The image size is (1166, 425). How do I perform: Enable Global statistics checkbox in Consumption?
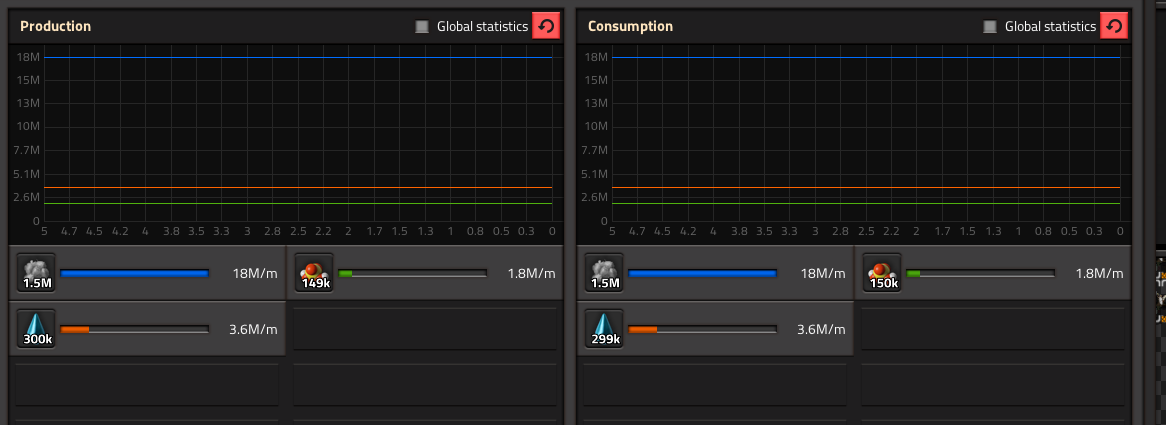coord(990,27)
